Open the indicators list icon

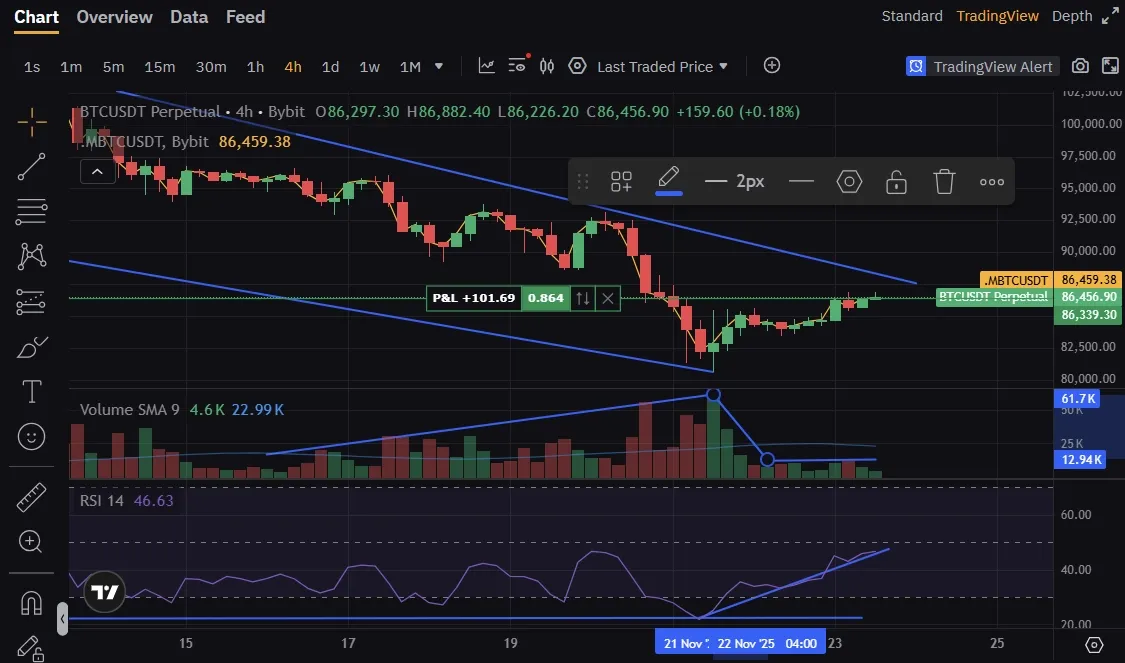coord(517,65)
